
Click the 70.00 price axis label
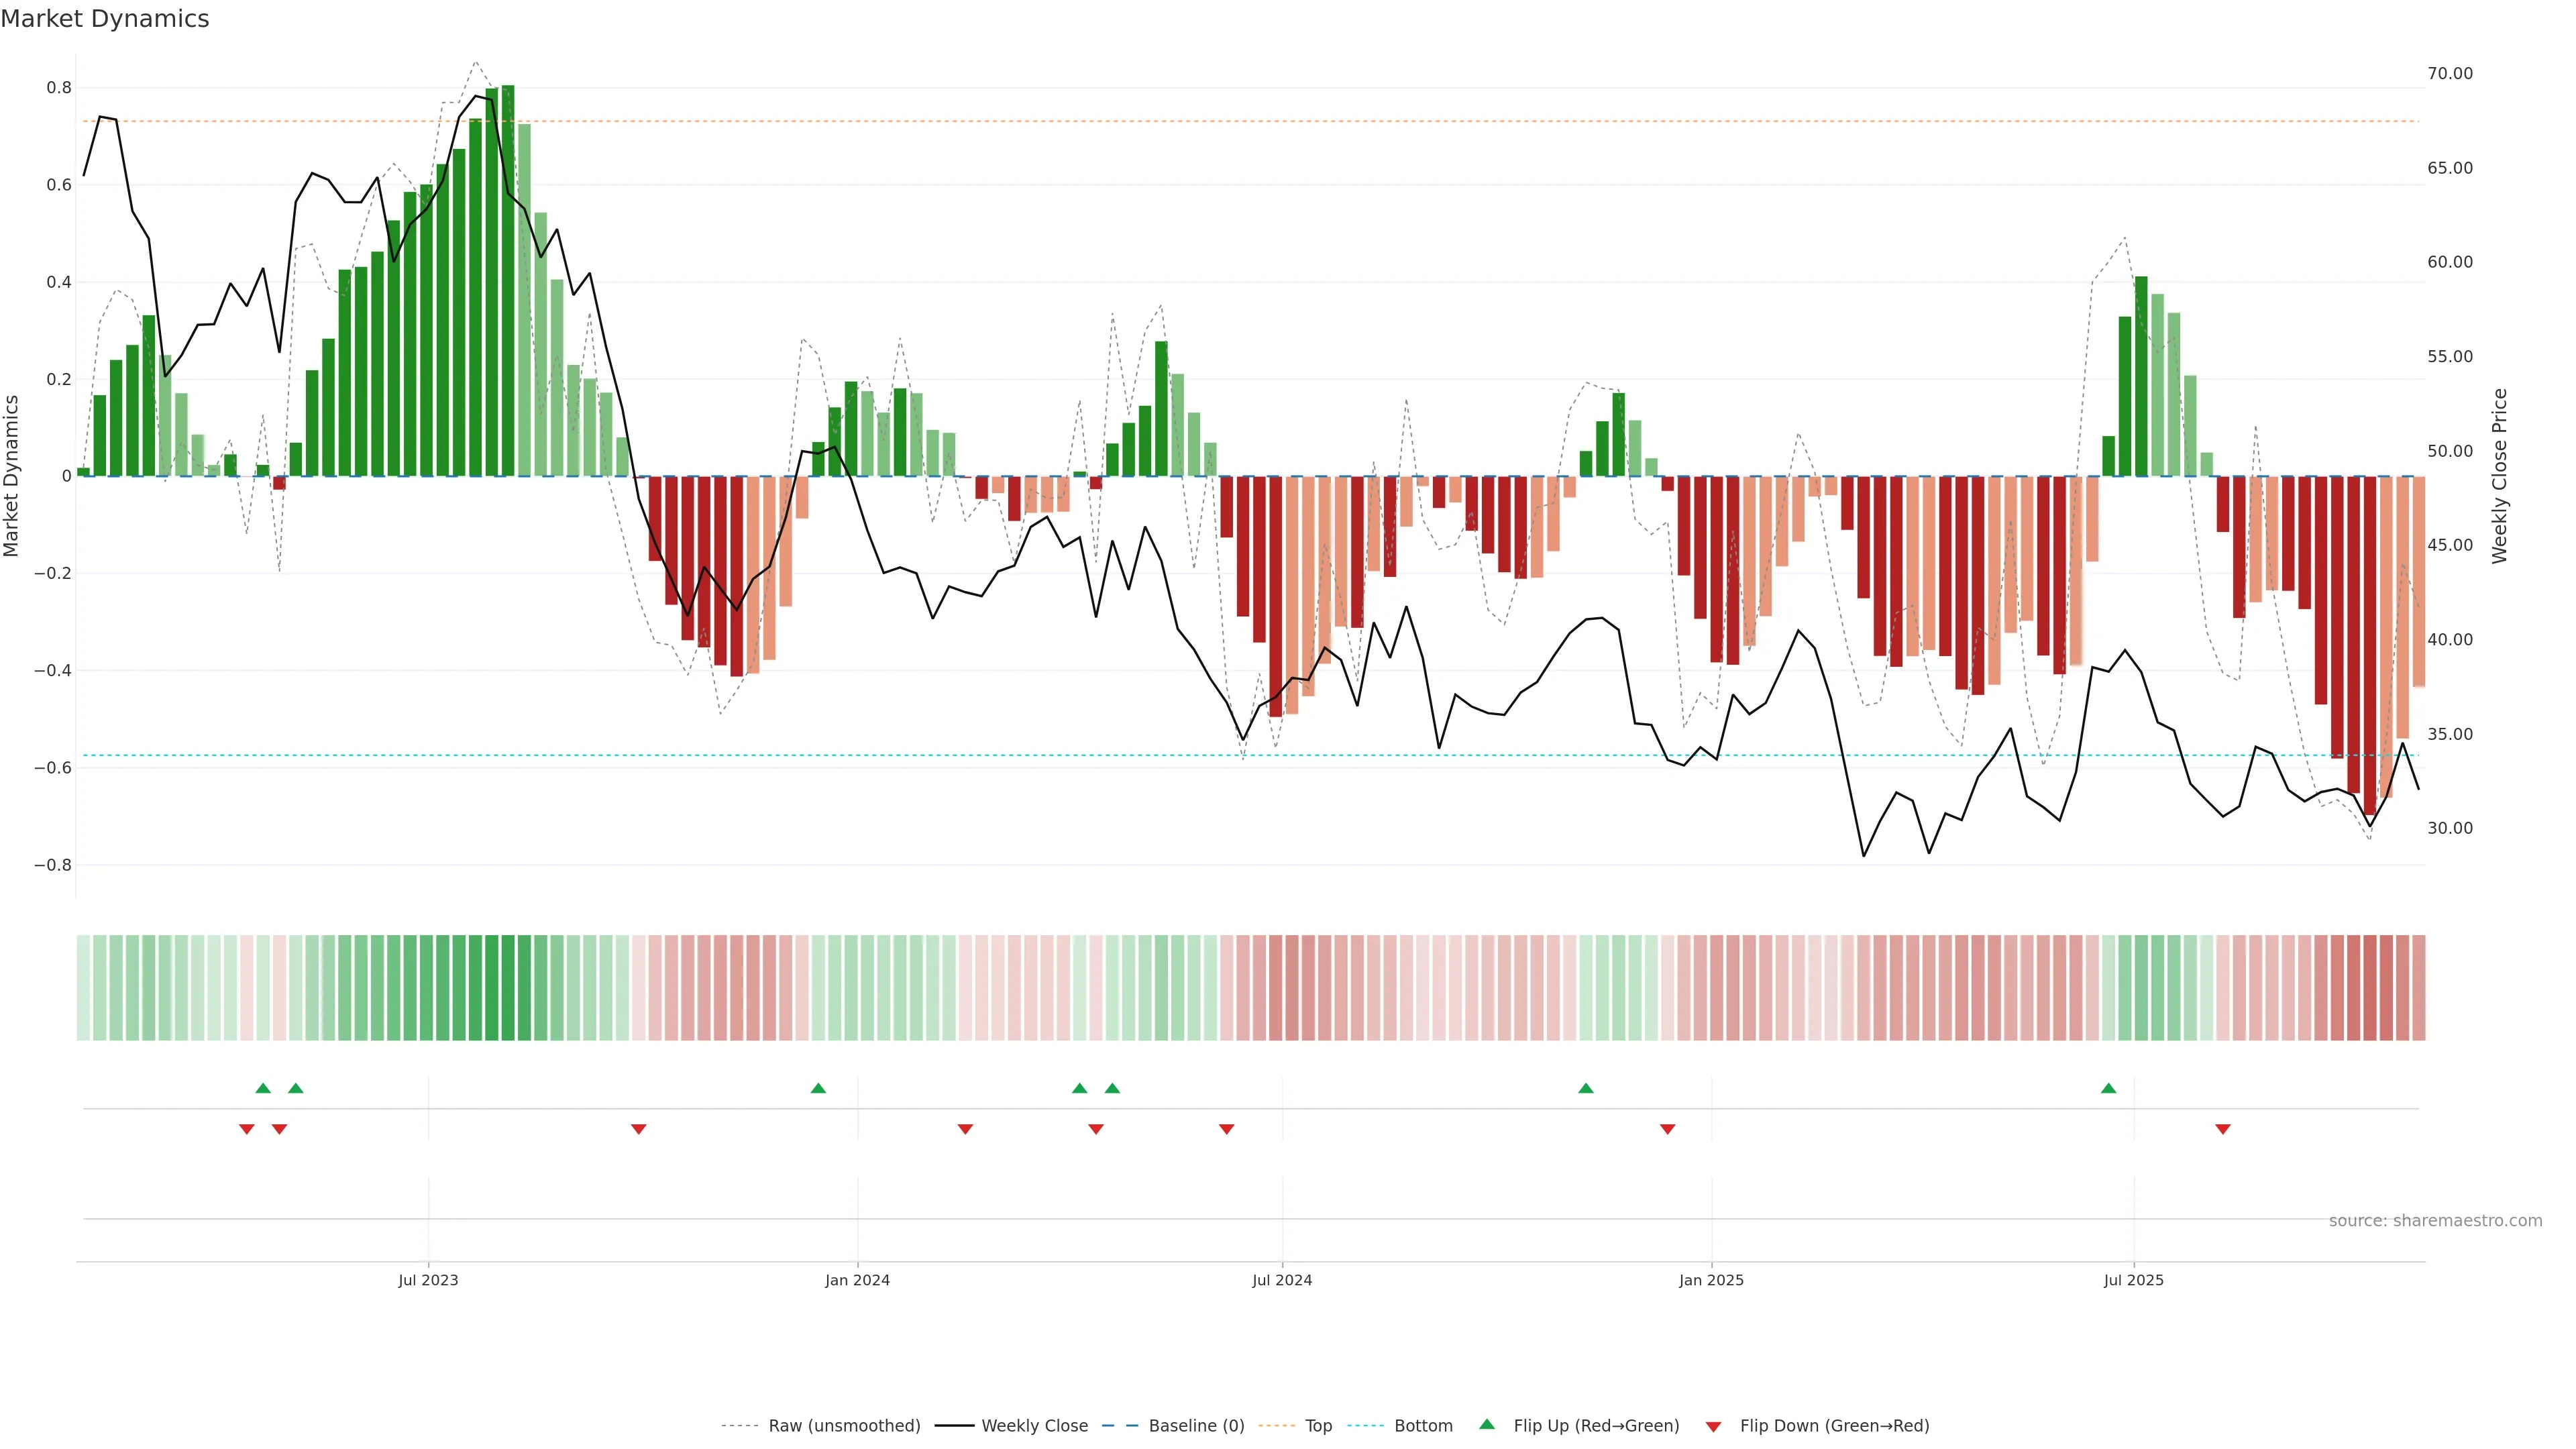pos(2449,73)
